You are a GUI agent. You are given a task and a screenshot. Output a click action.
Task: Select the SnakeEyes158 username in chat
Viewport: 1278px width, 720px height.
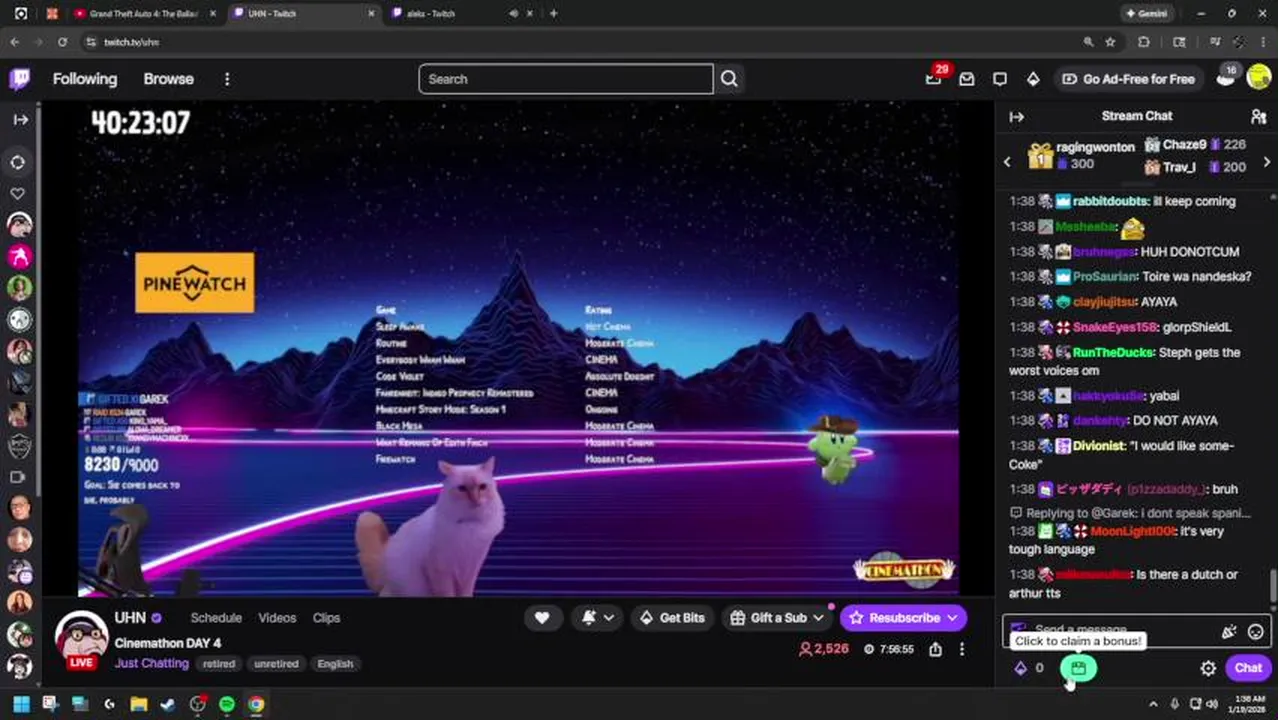coord(1114,327)
